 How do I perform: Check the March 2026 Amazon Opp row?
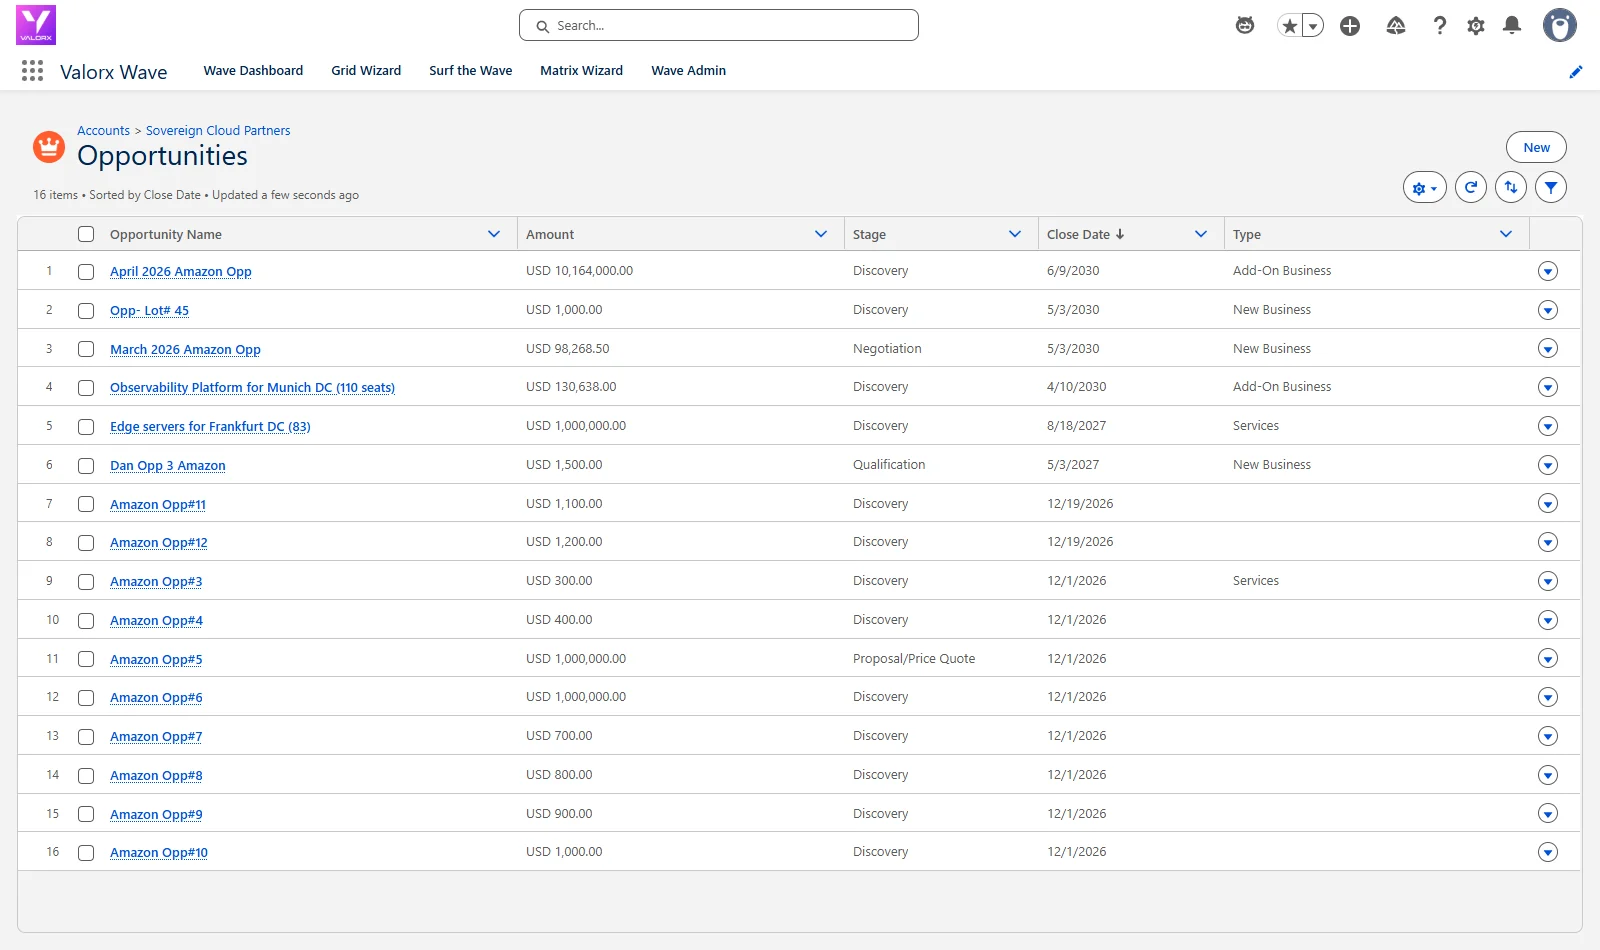(86, 349)
